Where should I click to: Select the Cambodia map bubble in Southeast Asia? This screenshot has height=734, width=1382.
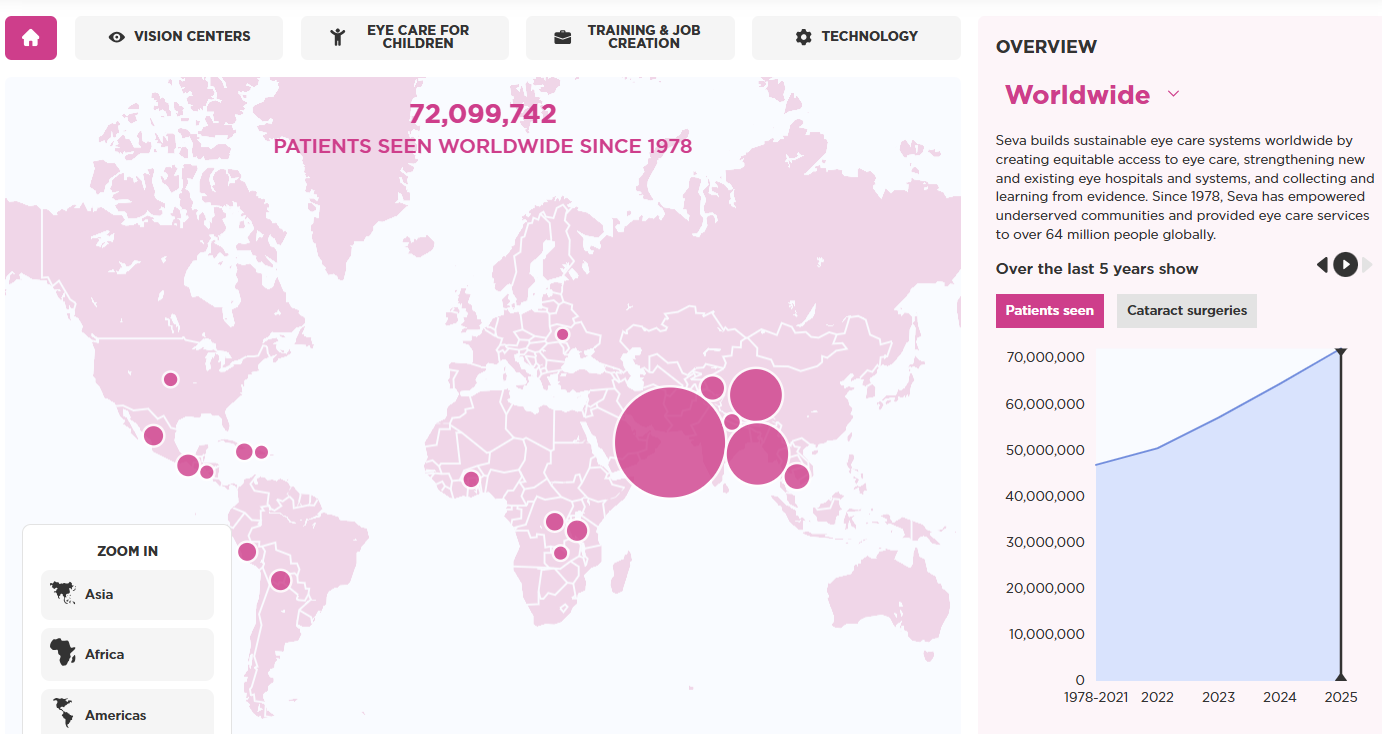click(796, 477)
